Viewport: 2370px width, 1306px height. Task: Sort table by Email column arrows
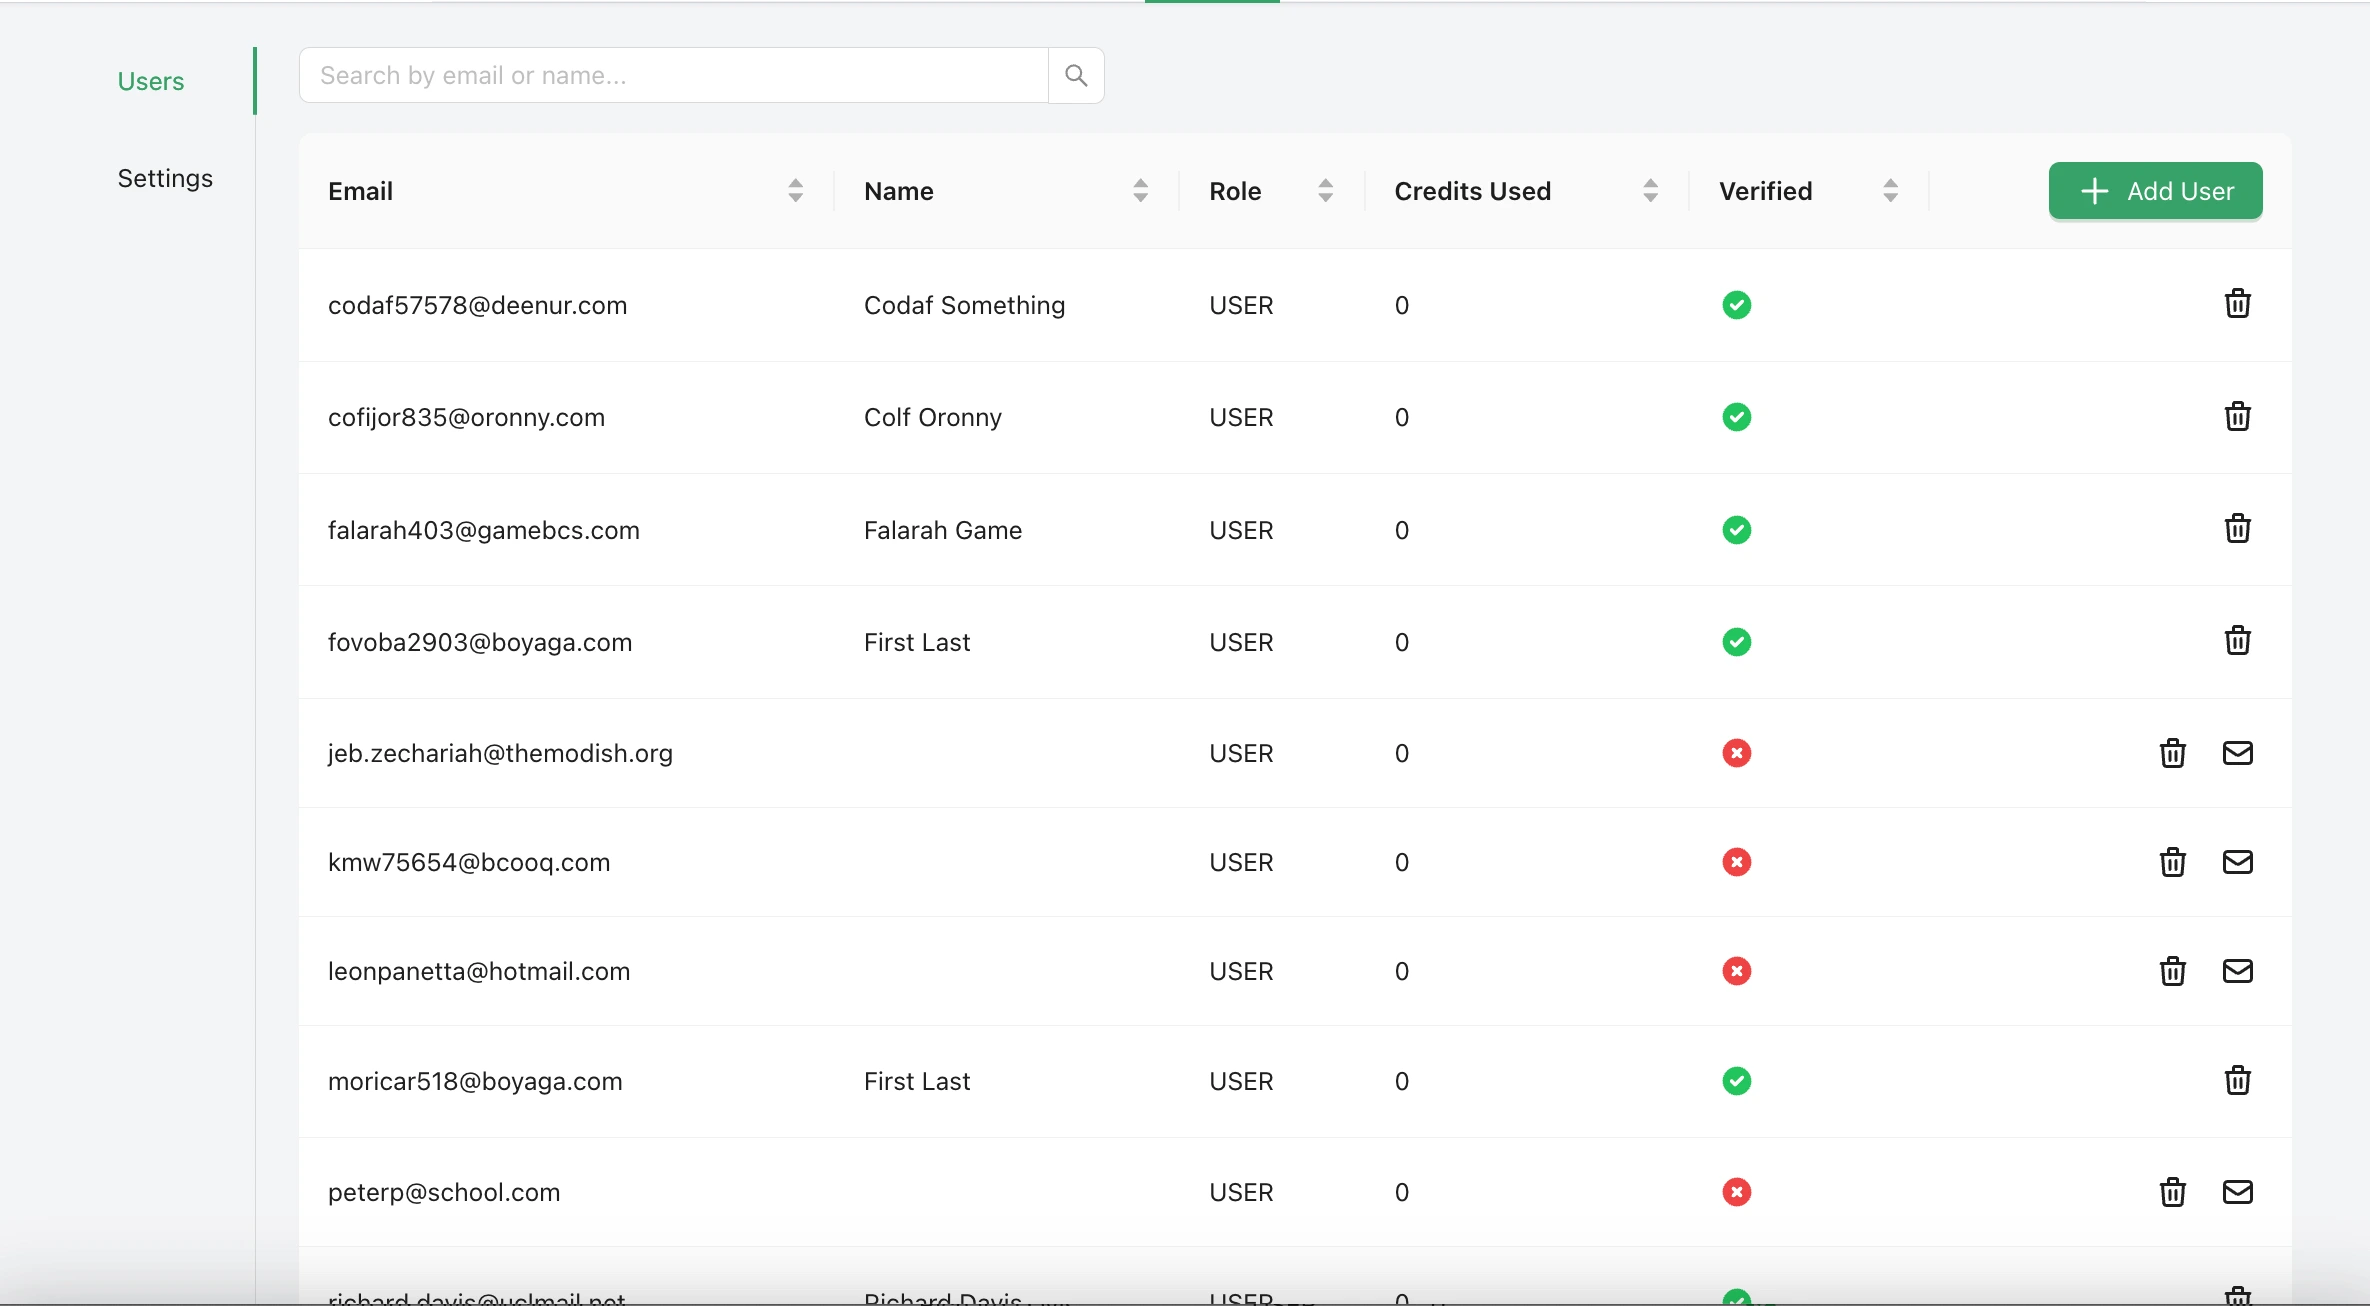click(795, 191)
